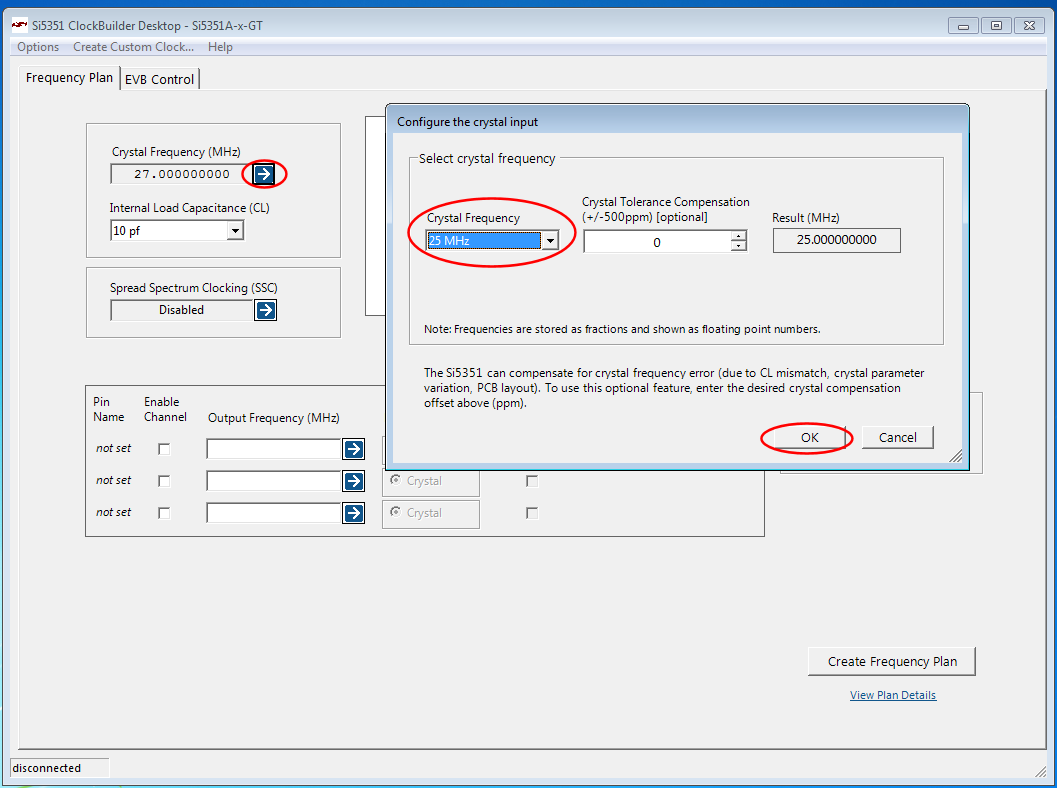Click the dialog resize grip near Cancel

tap(955, 456)
